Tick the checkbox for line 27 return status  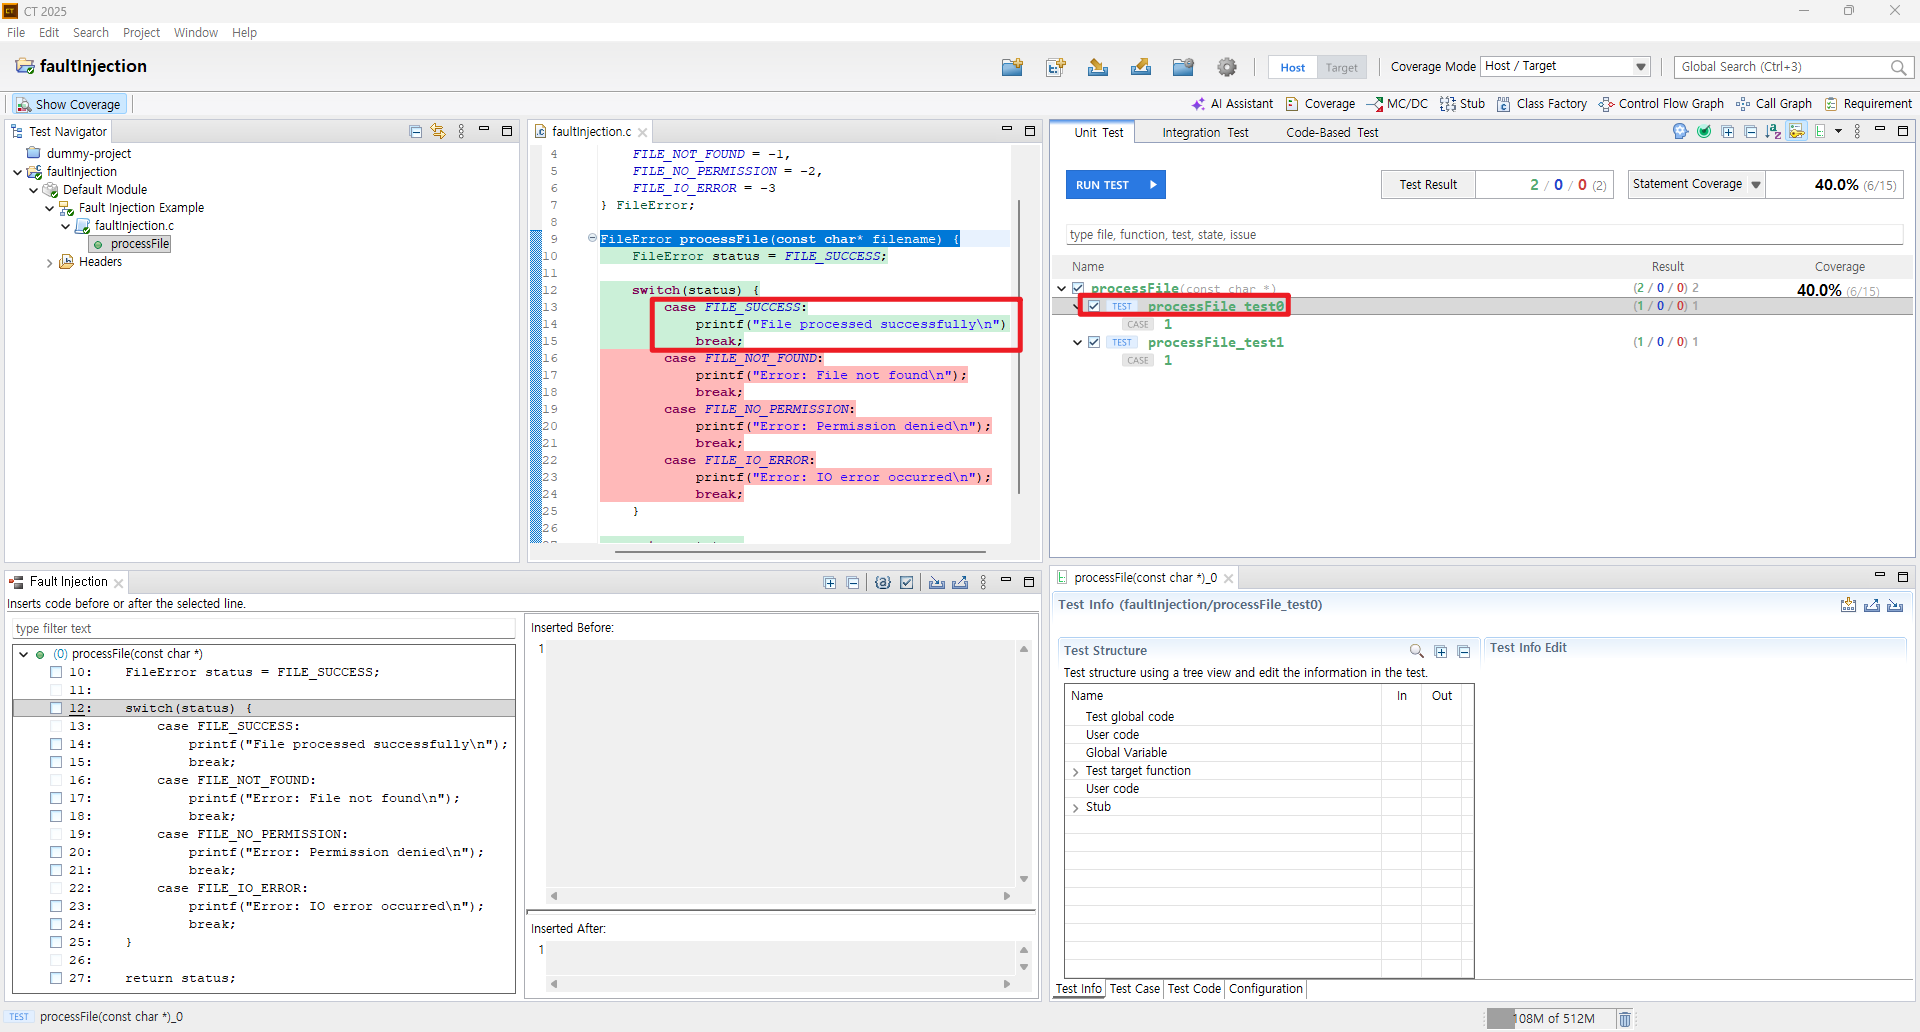pos(56,978)
